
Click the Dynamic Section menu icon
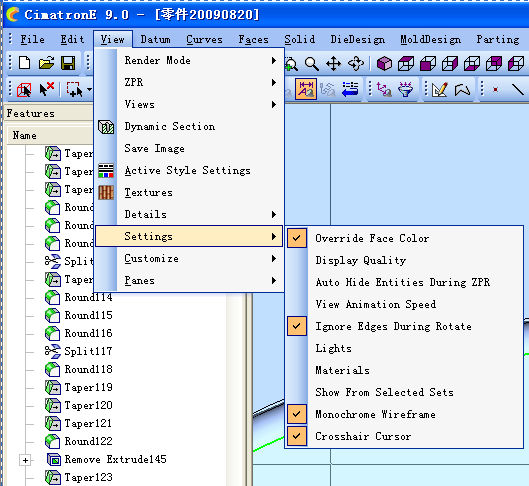pos(106,127)
